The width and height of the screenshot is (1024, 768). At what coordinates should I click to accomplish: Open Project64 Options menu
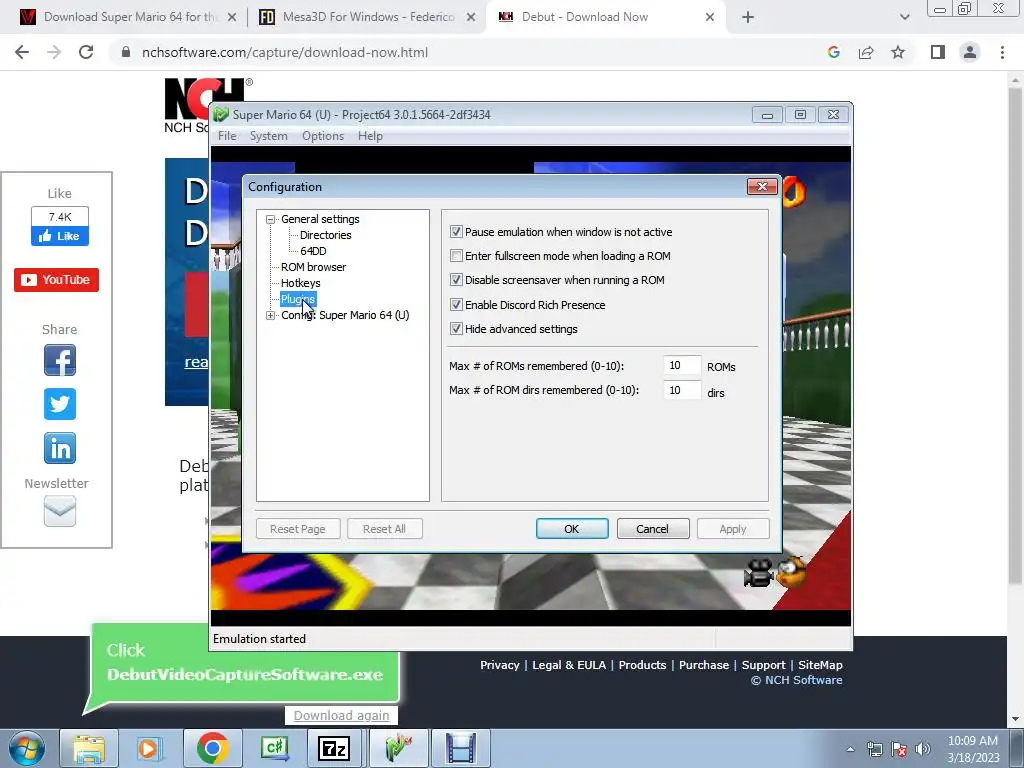(323, 136)
